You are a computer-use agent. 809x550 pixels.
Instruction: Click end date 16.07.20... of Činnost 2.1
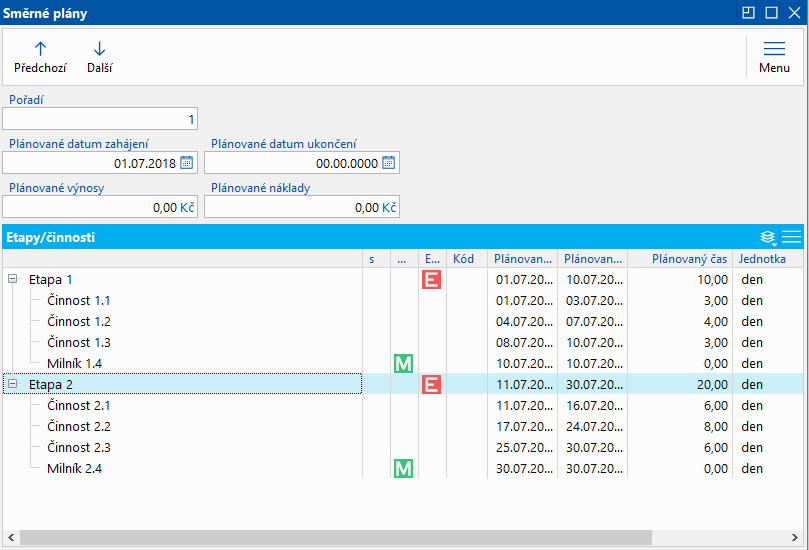click(x=594, y=406)
